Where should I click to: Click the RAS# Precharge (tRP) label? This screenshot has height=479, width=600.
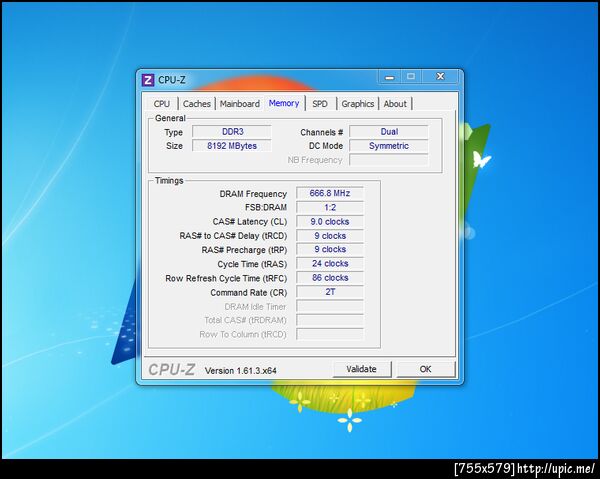[244, 250]
